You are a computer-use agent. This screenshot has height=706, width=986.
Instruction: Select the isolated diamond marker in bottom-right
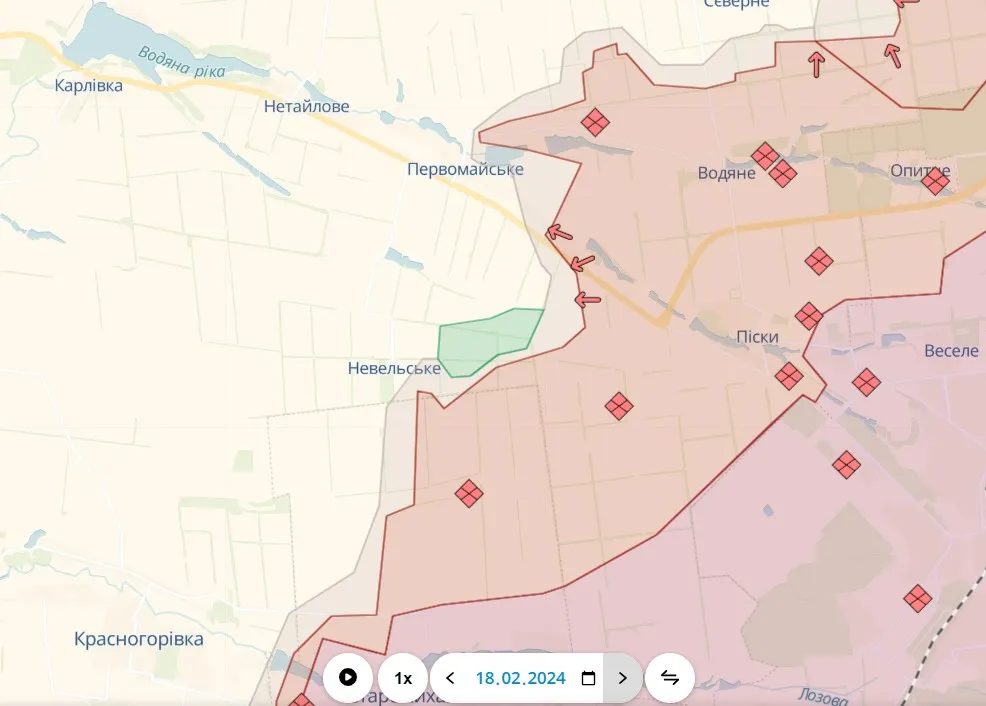(917, 598)
